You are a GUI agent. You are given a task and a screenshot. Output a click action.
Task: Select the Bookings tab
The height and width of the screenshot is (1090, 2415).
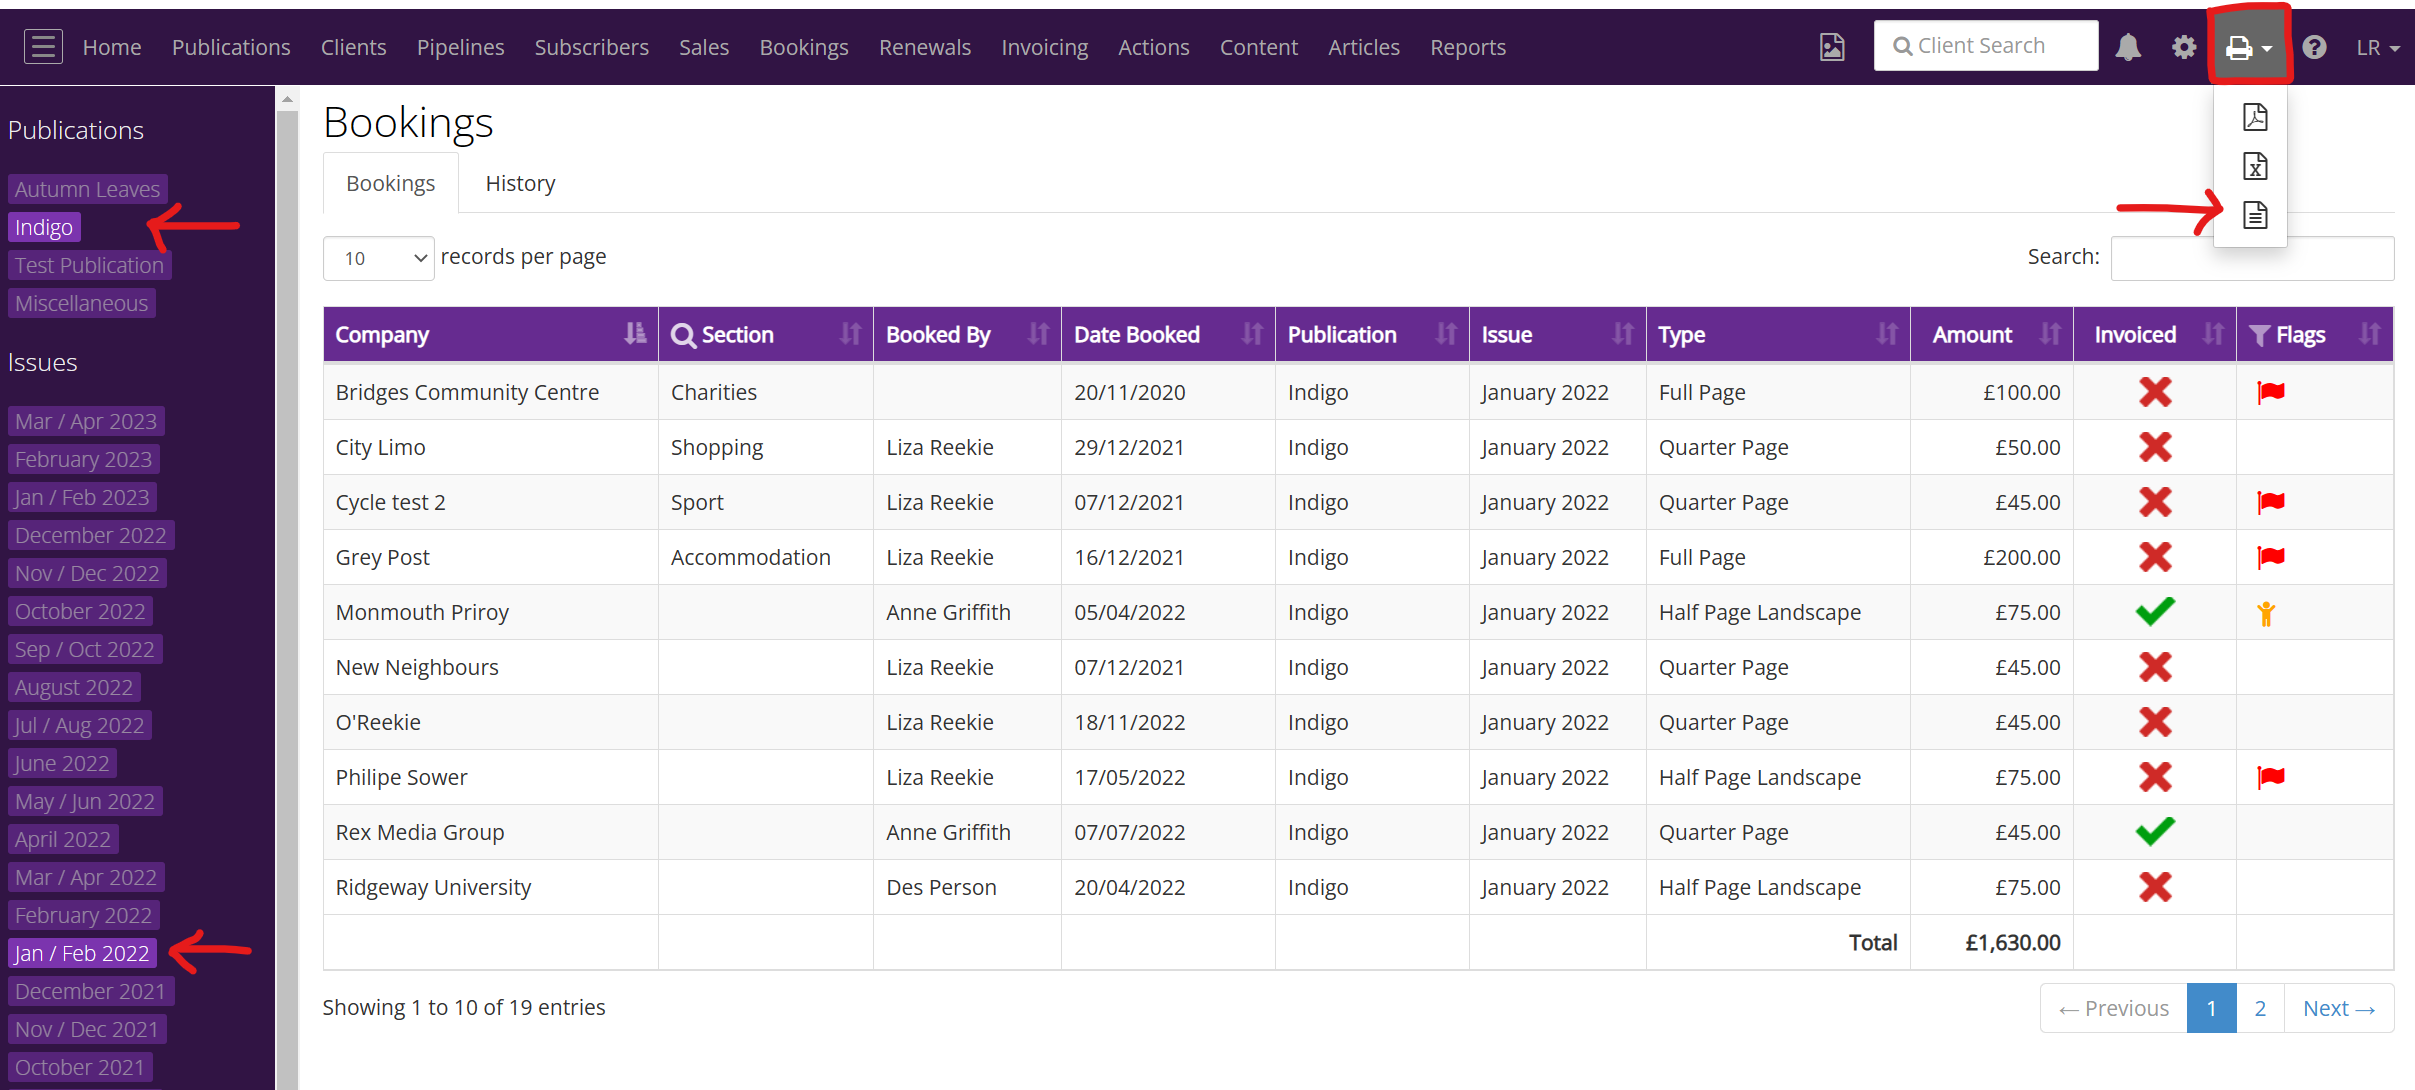pos(391,183)
